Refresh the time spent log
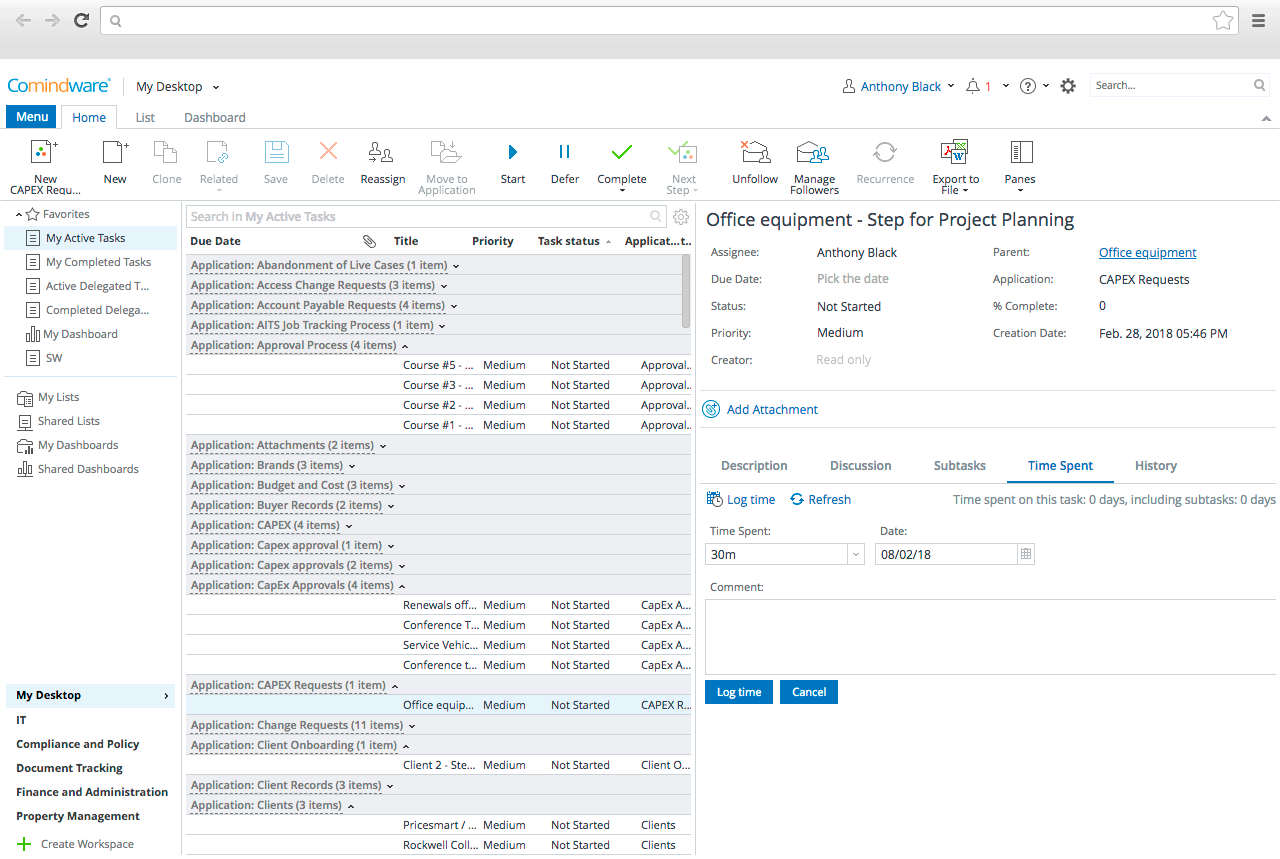Viewport: 1280px width, 859px height. click(820, 499)
